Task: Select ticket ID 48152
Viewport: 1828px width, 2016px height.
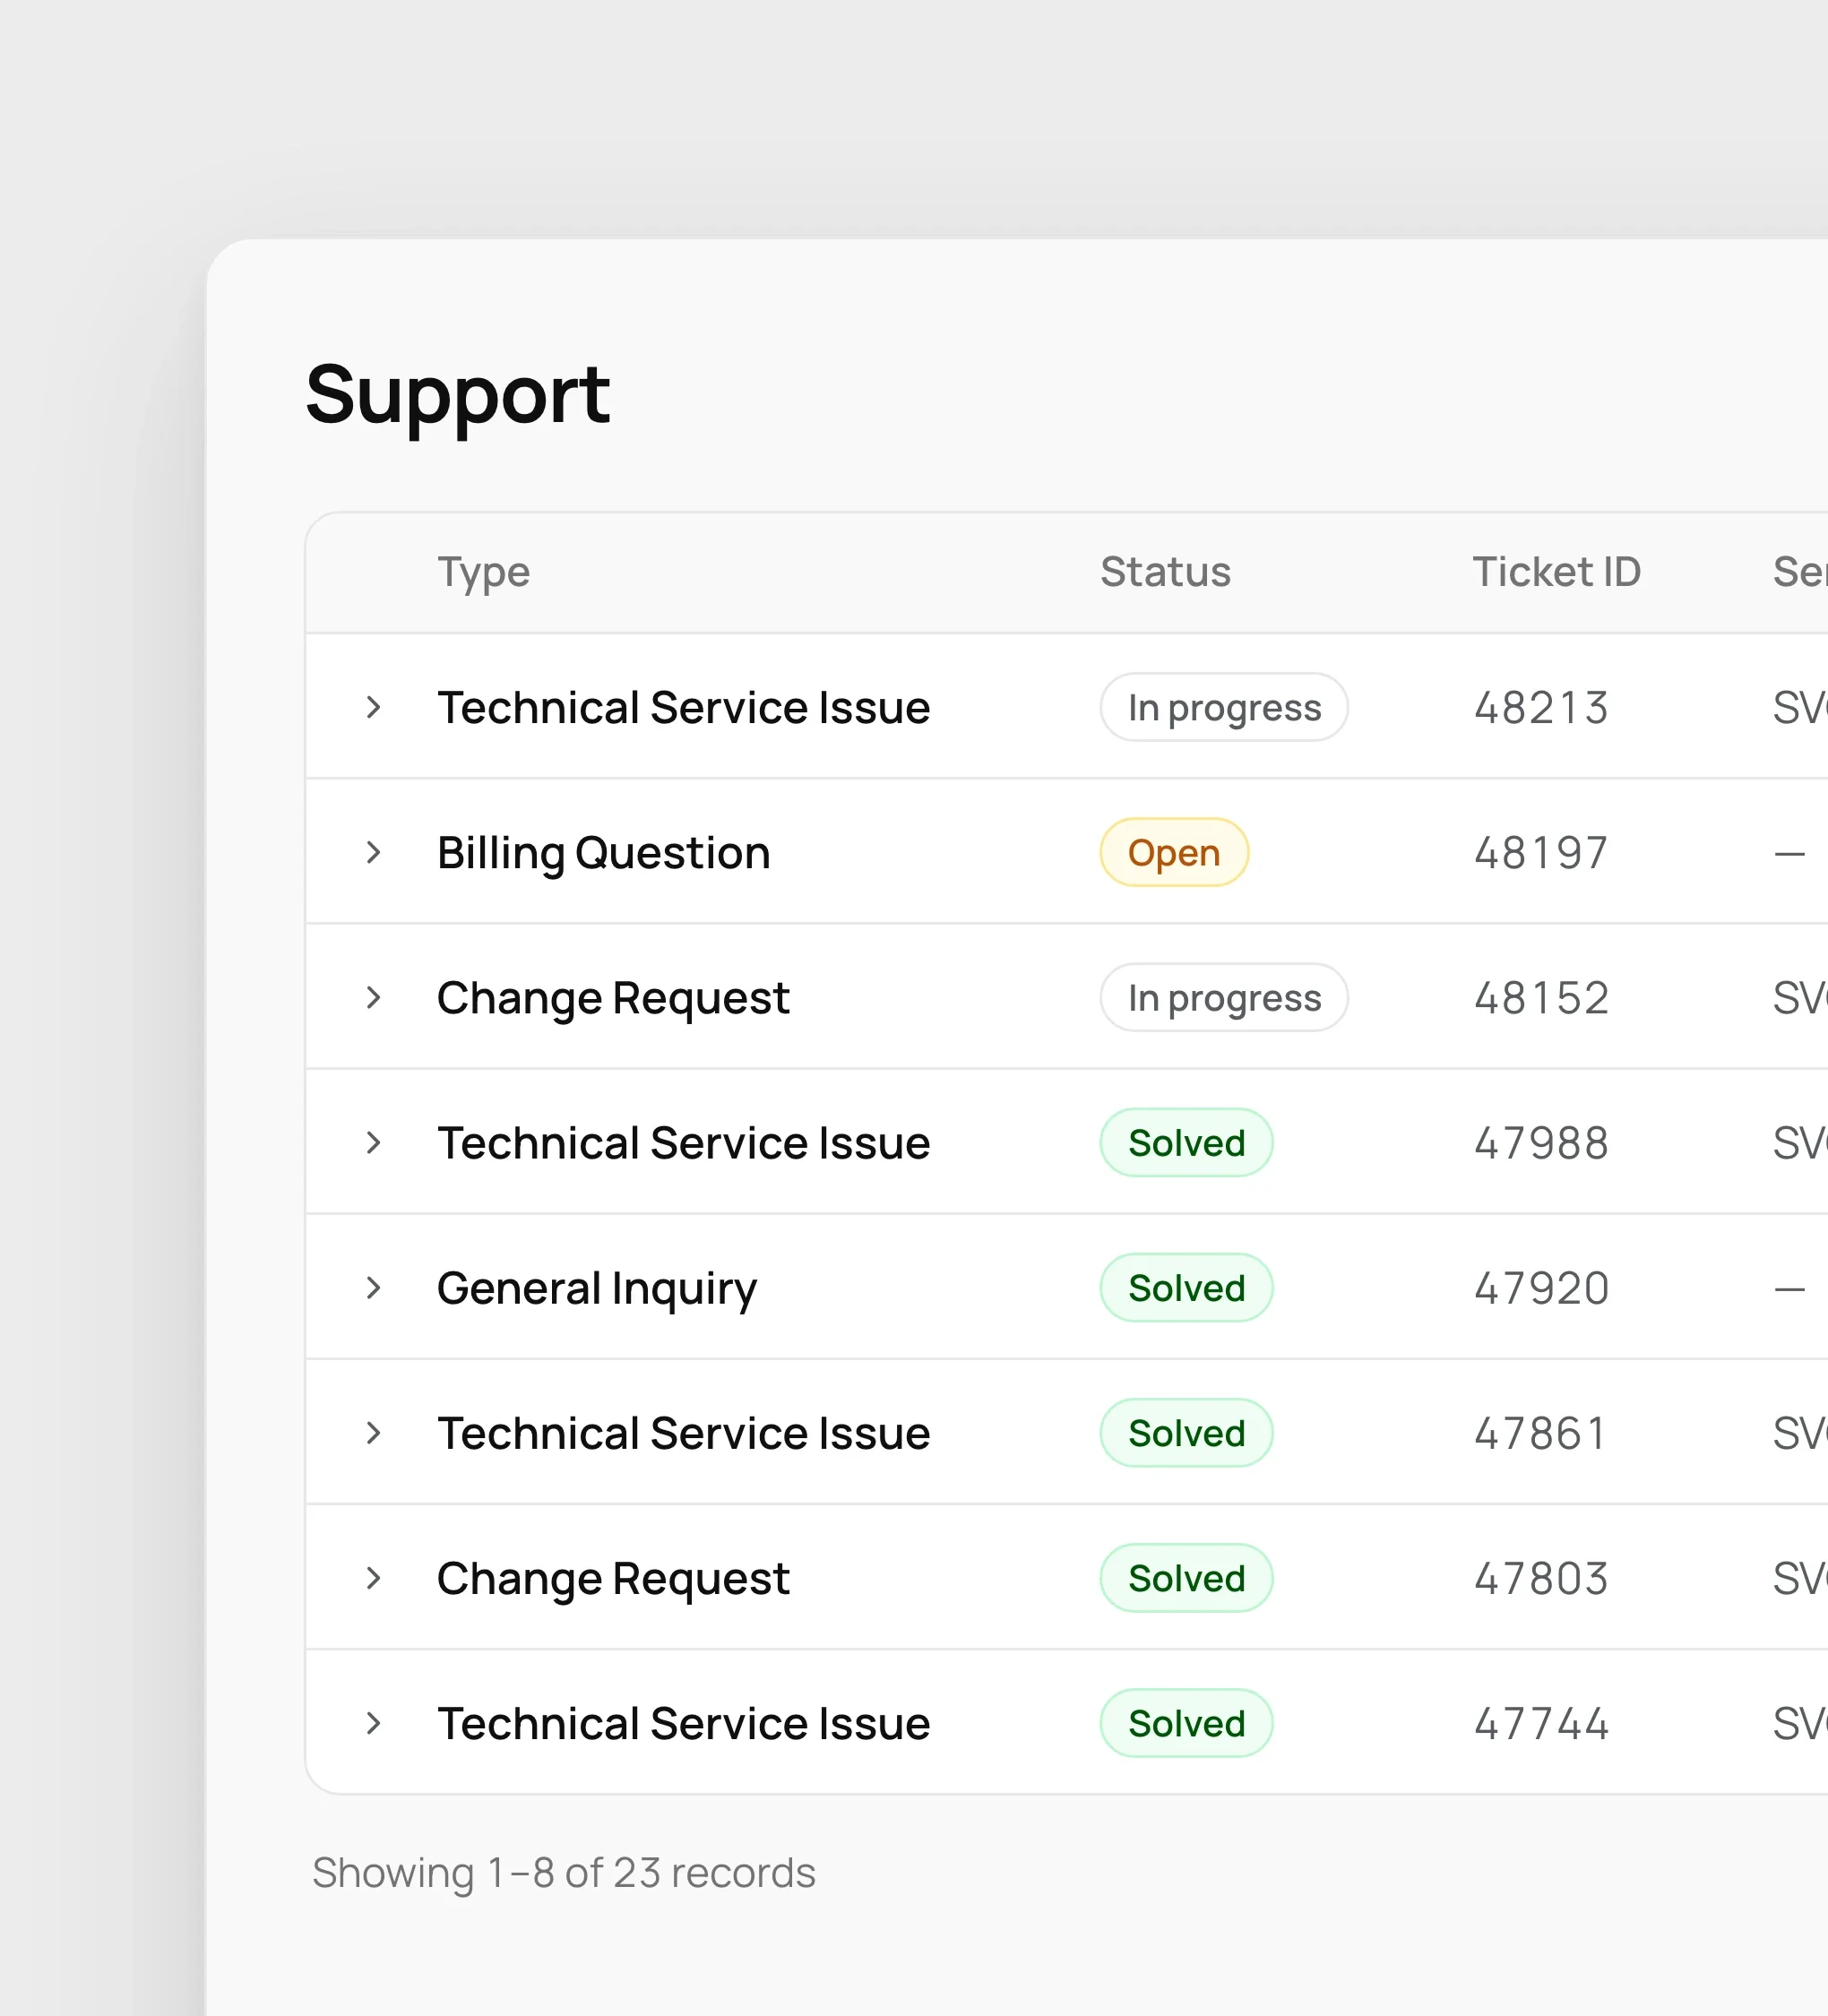Action: [1541, 998]
